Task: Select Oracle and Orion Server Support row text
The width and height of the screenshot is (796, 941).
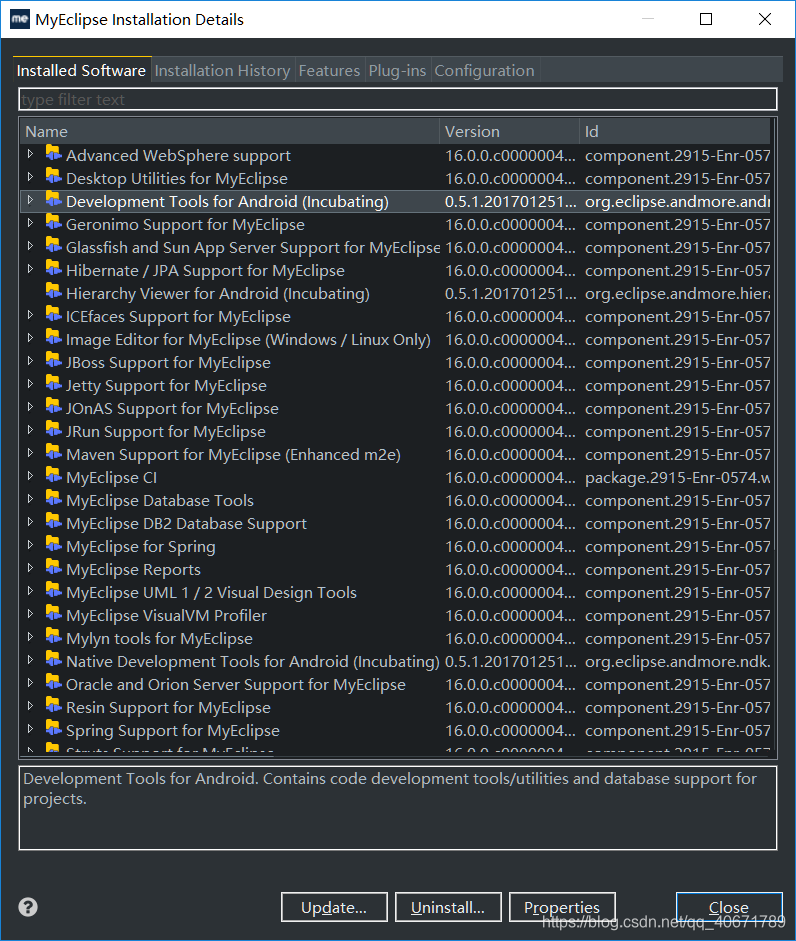Action: pos(236,685)
